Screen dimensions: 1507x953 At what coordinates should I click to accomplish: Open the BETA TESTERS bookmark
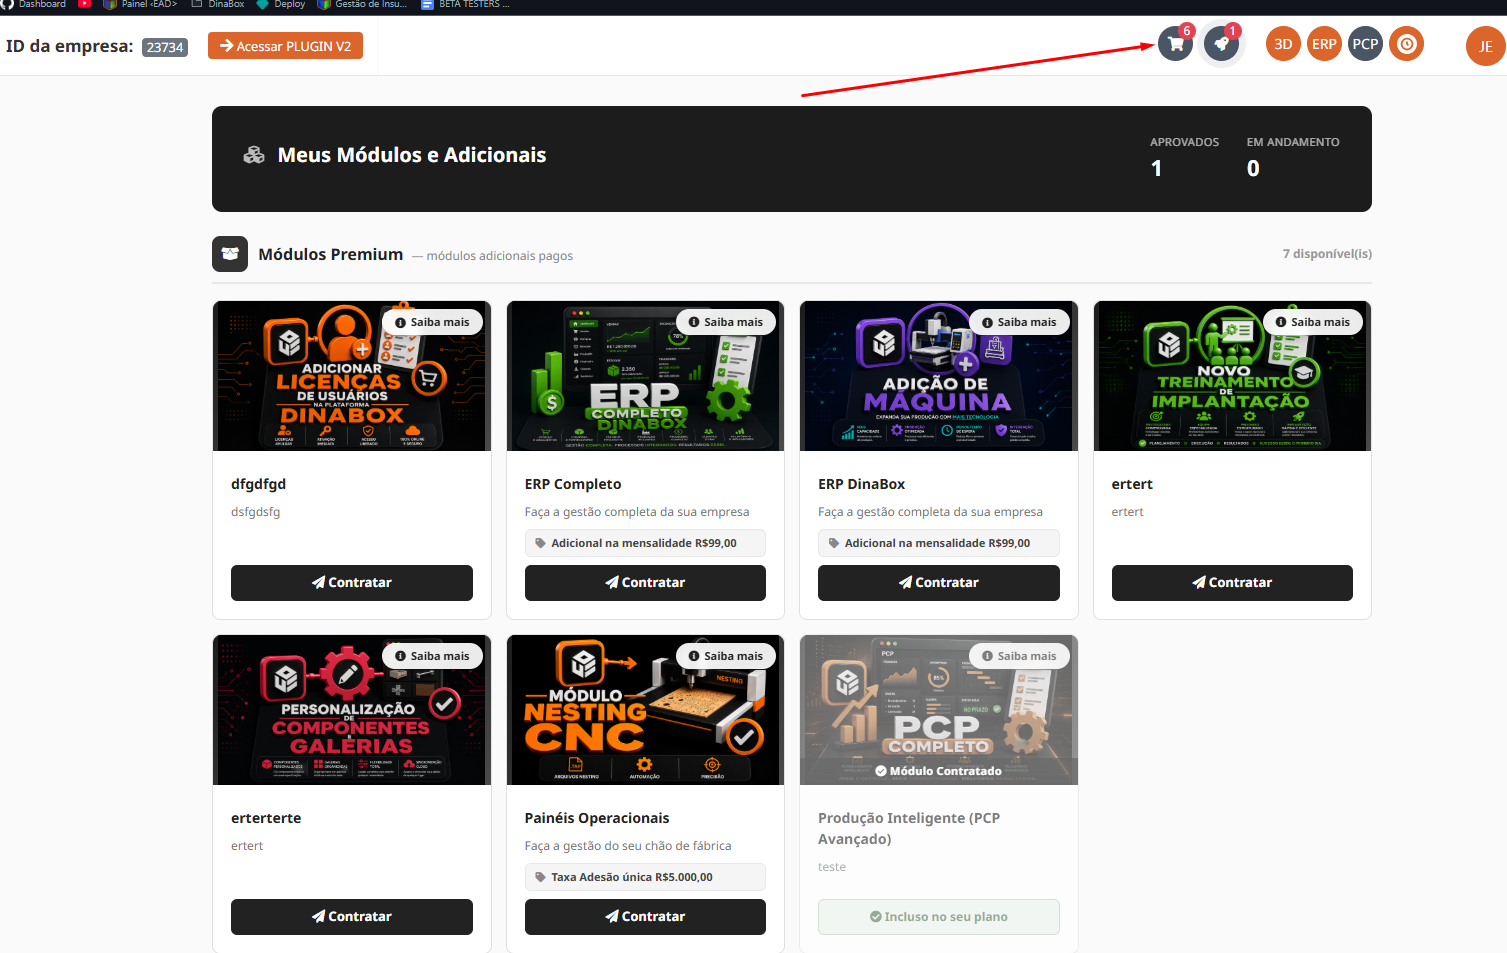(466, 5)
